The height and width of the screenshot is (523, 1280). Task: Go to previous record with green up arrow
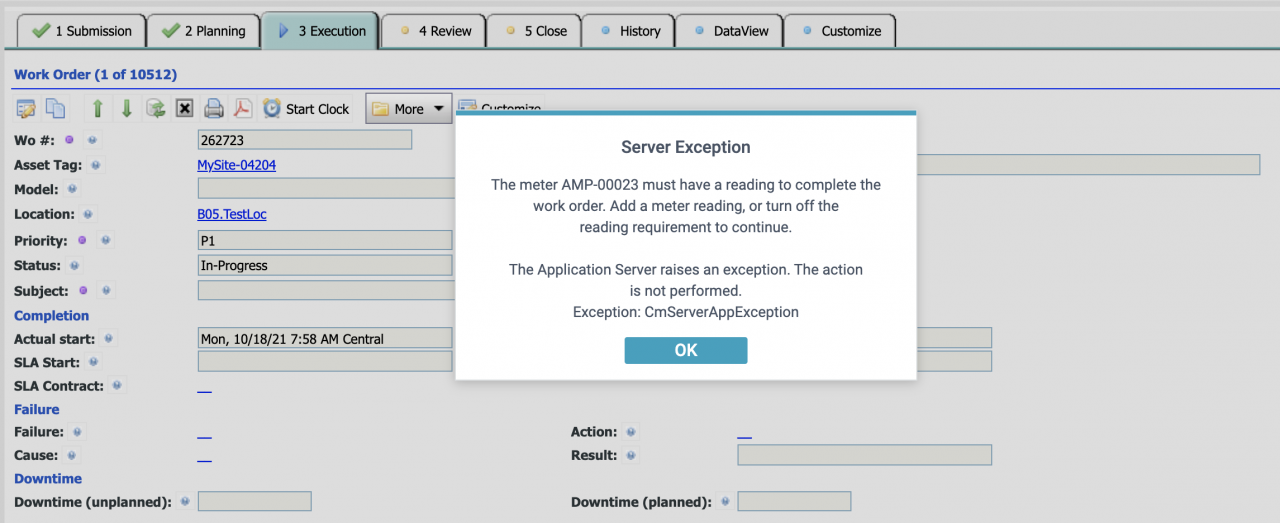(98, 108)
